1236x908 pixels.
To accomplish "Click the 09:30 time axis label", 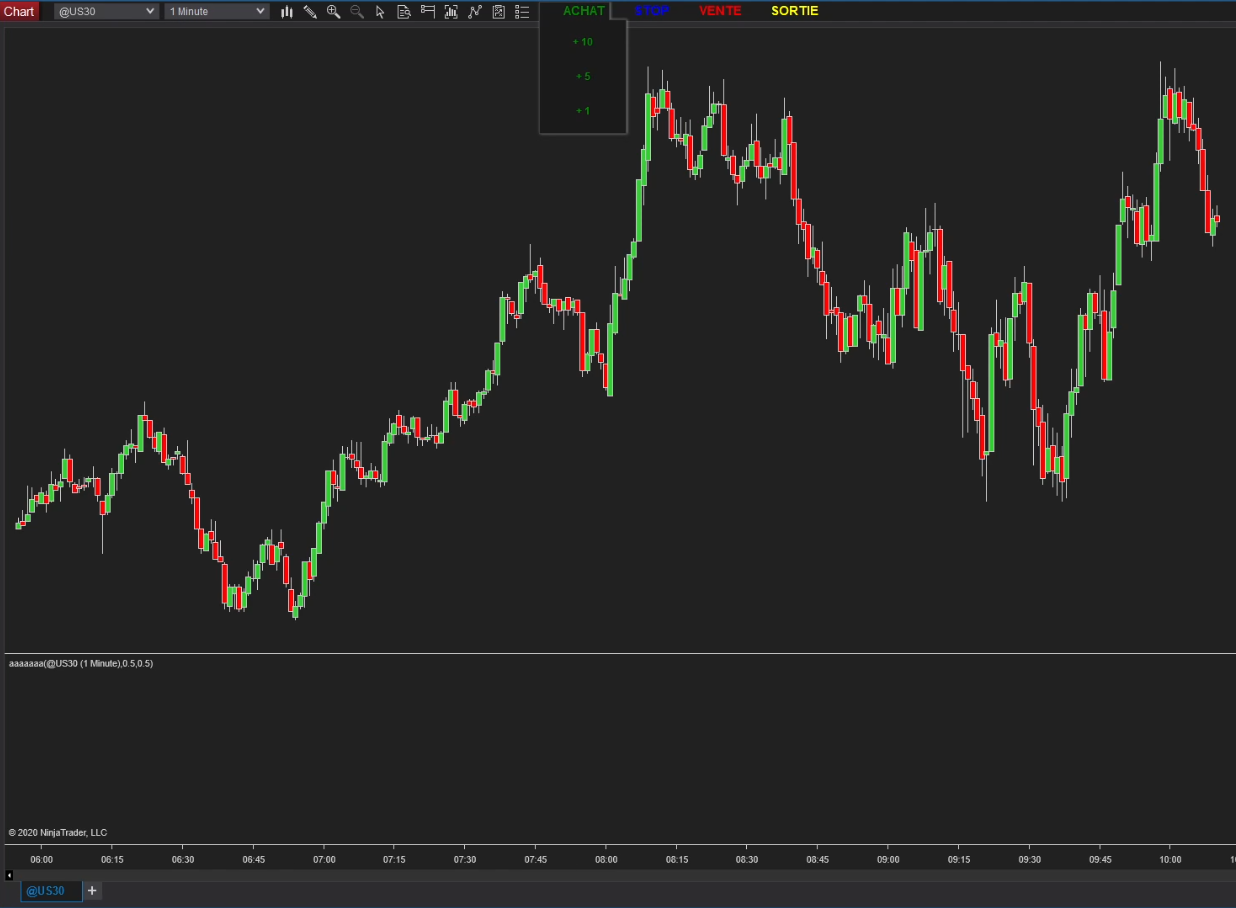I will (x=1030, y=860).
